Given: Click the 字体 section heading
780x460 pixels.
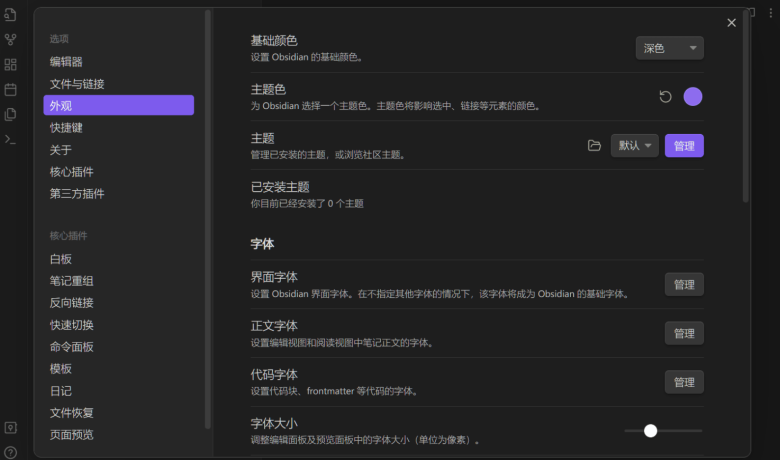Looking at the screenshot, I should tap(262, 244).
